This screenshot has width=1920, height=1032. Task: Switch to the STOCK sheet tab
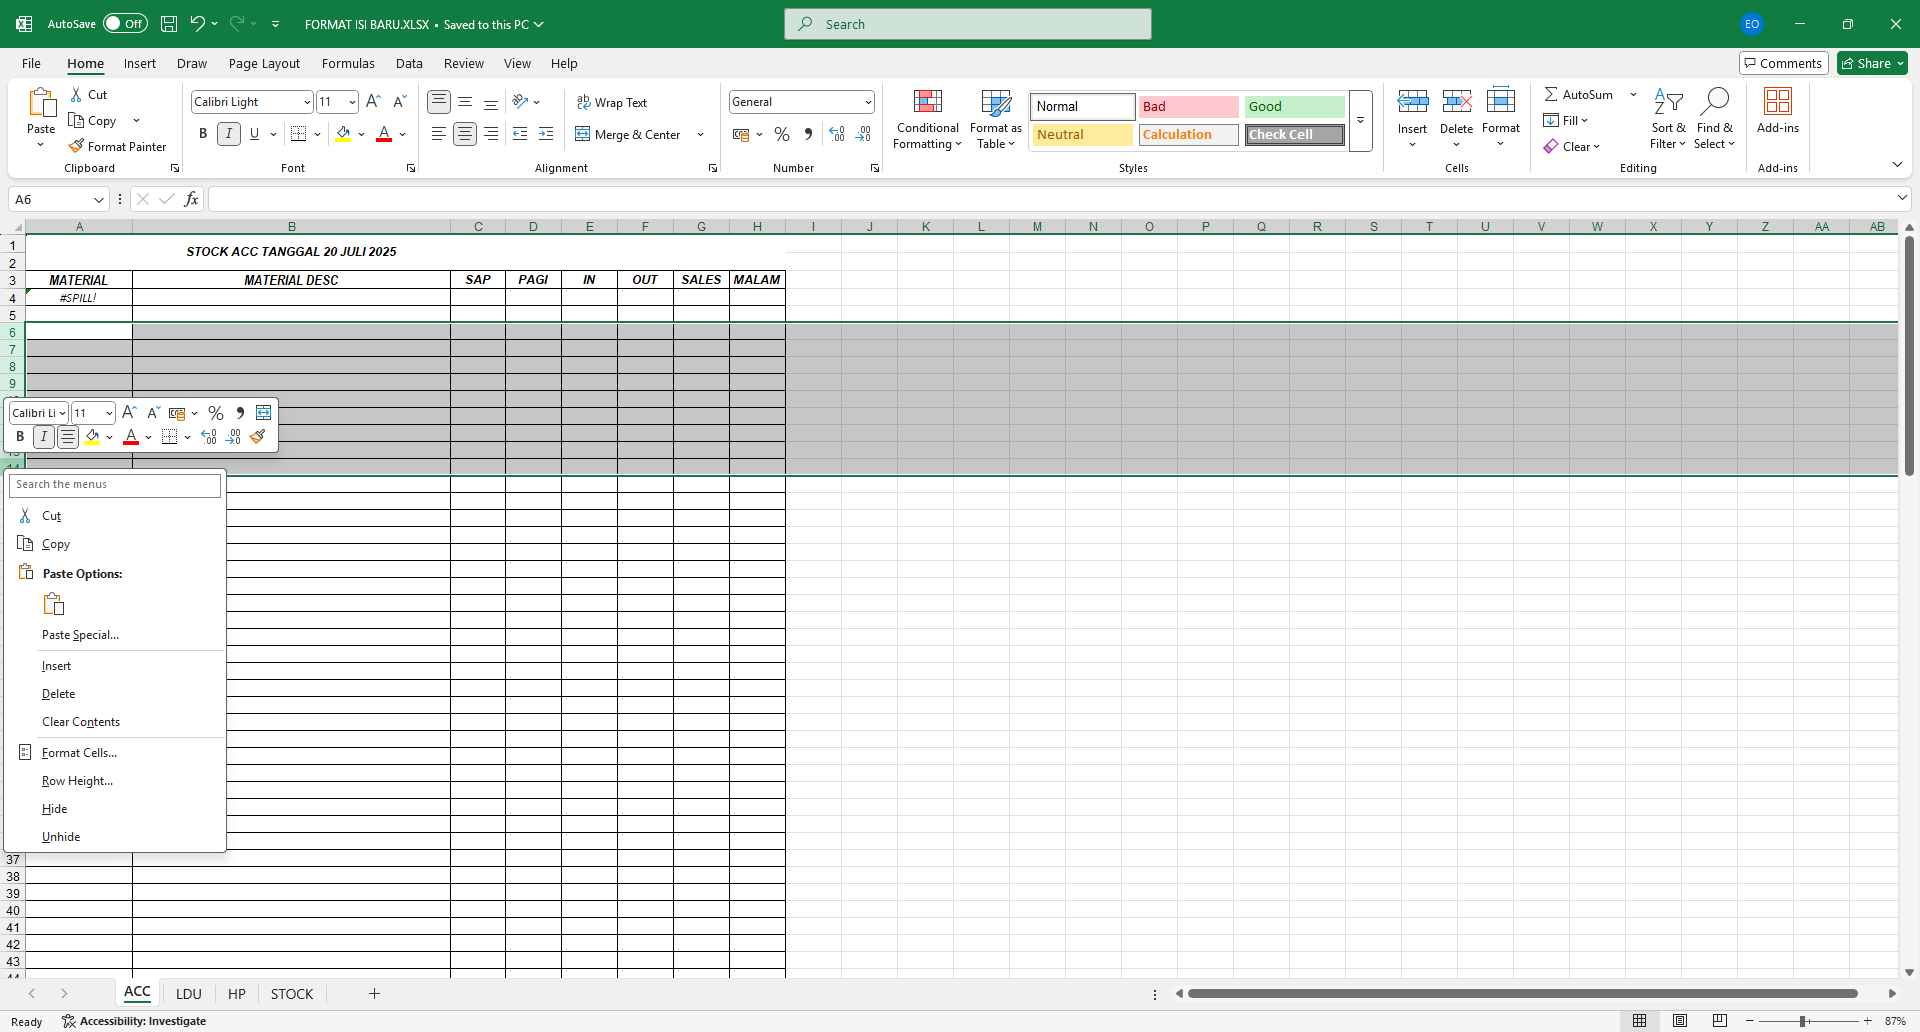tap(292, 994)
